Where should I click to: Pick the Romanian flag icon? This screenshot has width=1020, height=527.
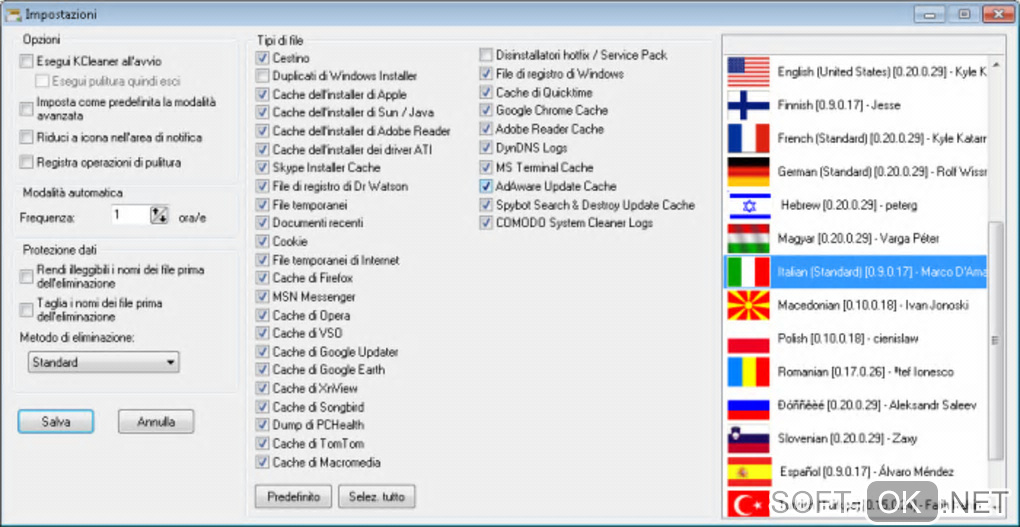click(x=748, y=372)
